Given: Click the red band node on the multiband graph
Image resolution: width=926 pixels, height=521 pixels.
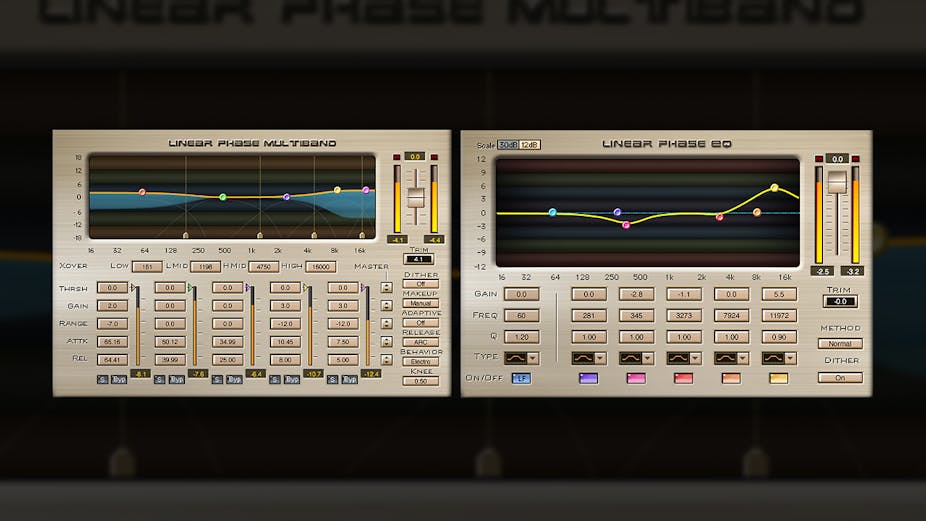Looking at the screenshot, I should [x=142, y=191].
